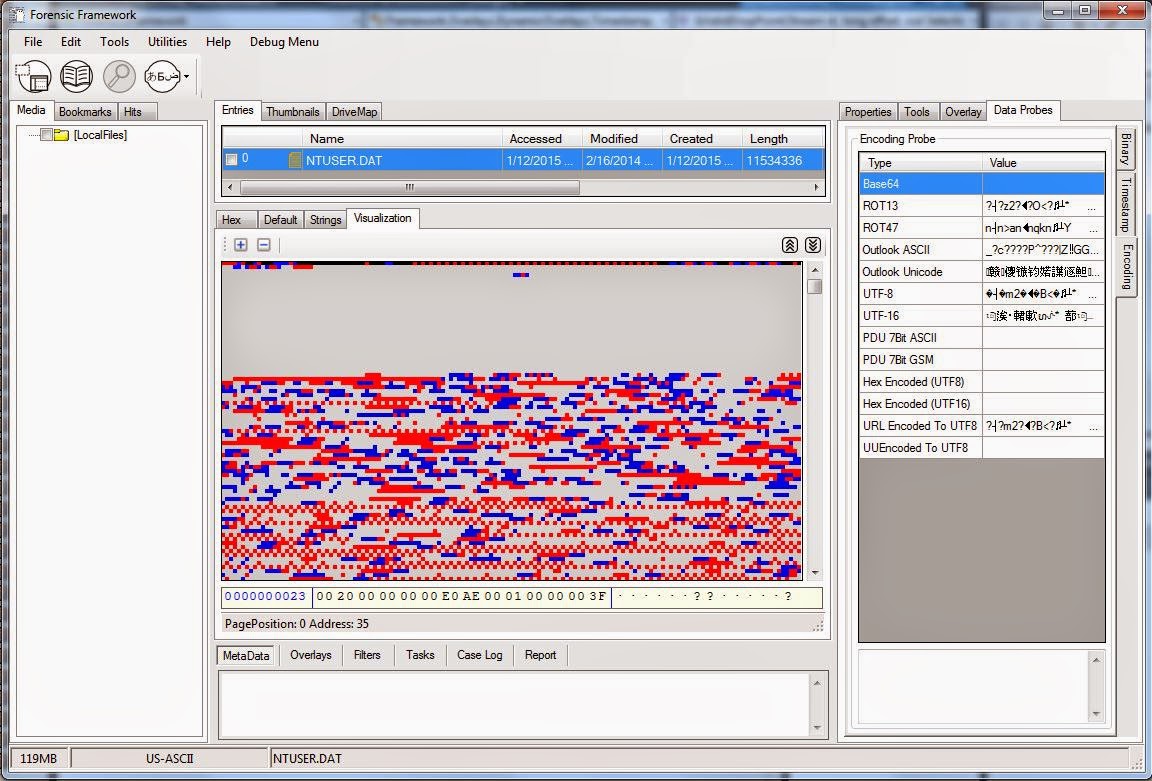Zoom in the visualization with plus icon
The height and width of the screenshot is (781, 1152).
pyautogui.click(x=241, y=245)
